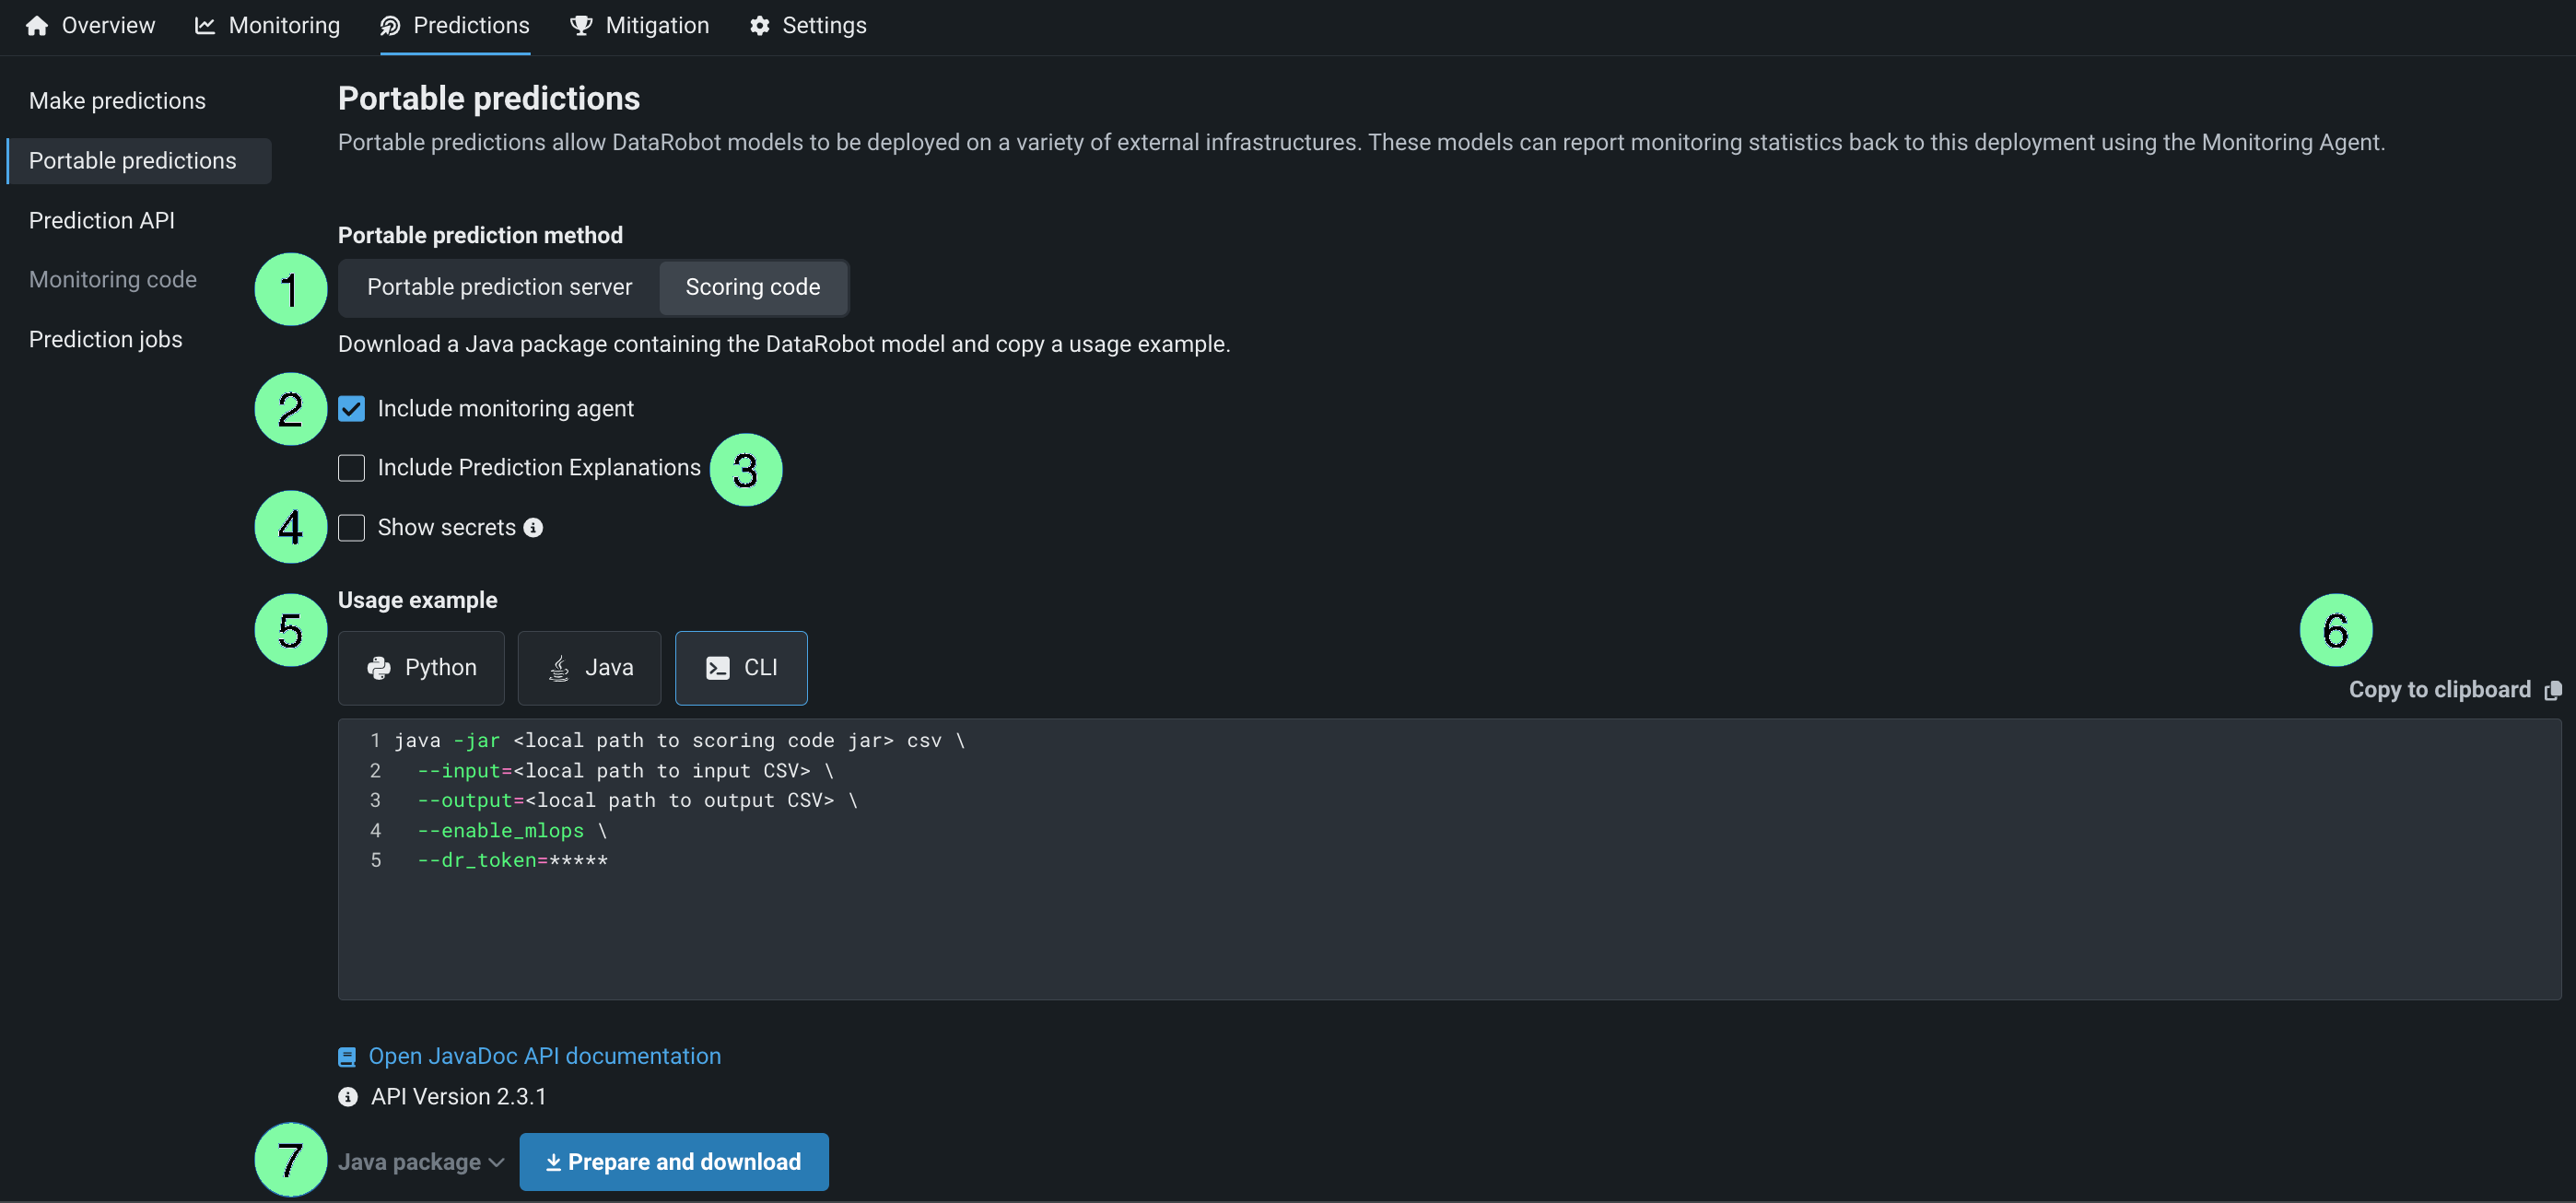Screen dimensions: 2576x1203
Task: Click the info icon beside Show secrets
Action: pos(534,528)
